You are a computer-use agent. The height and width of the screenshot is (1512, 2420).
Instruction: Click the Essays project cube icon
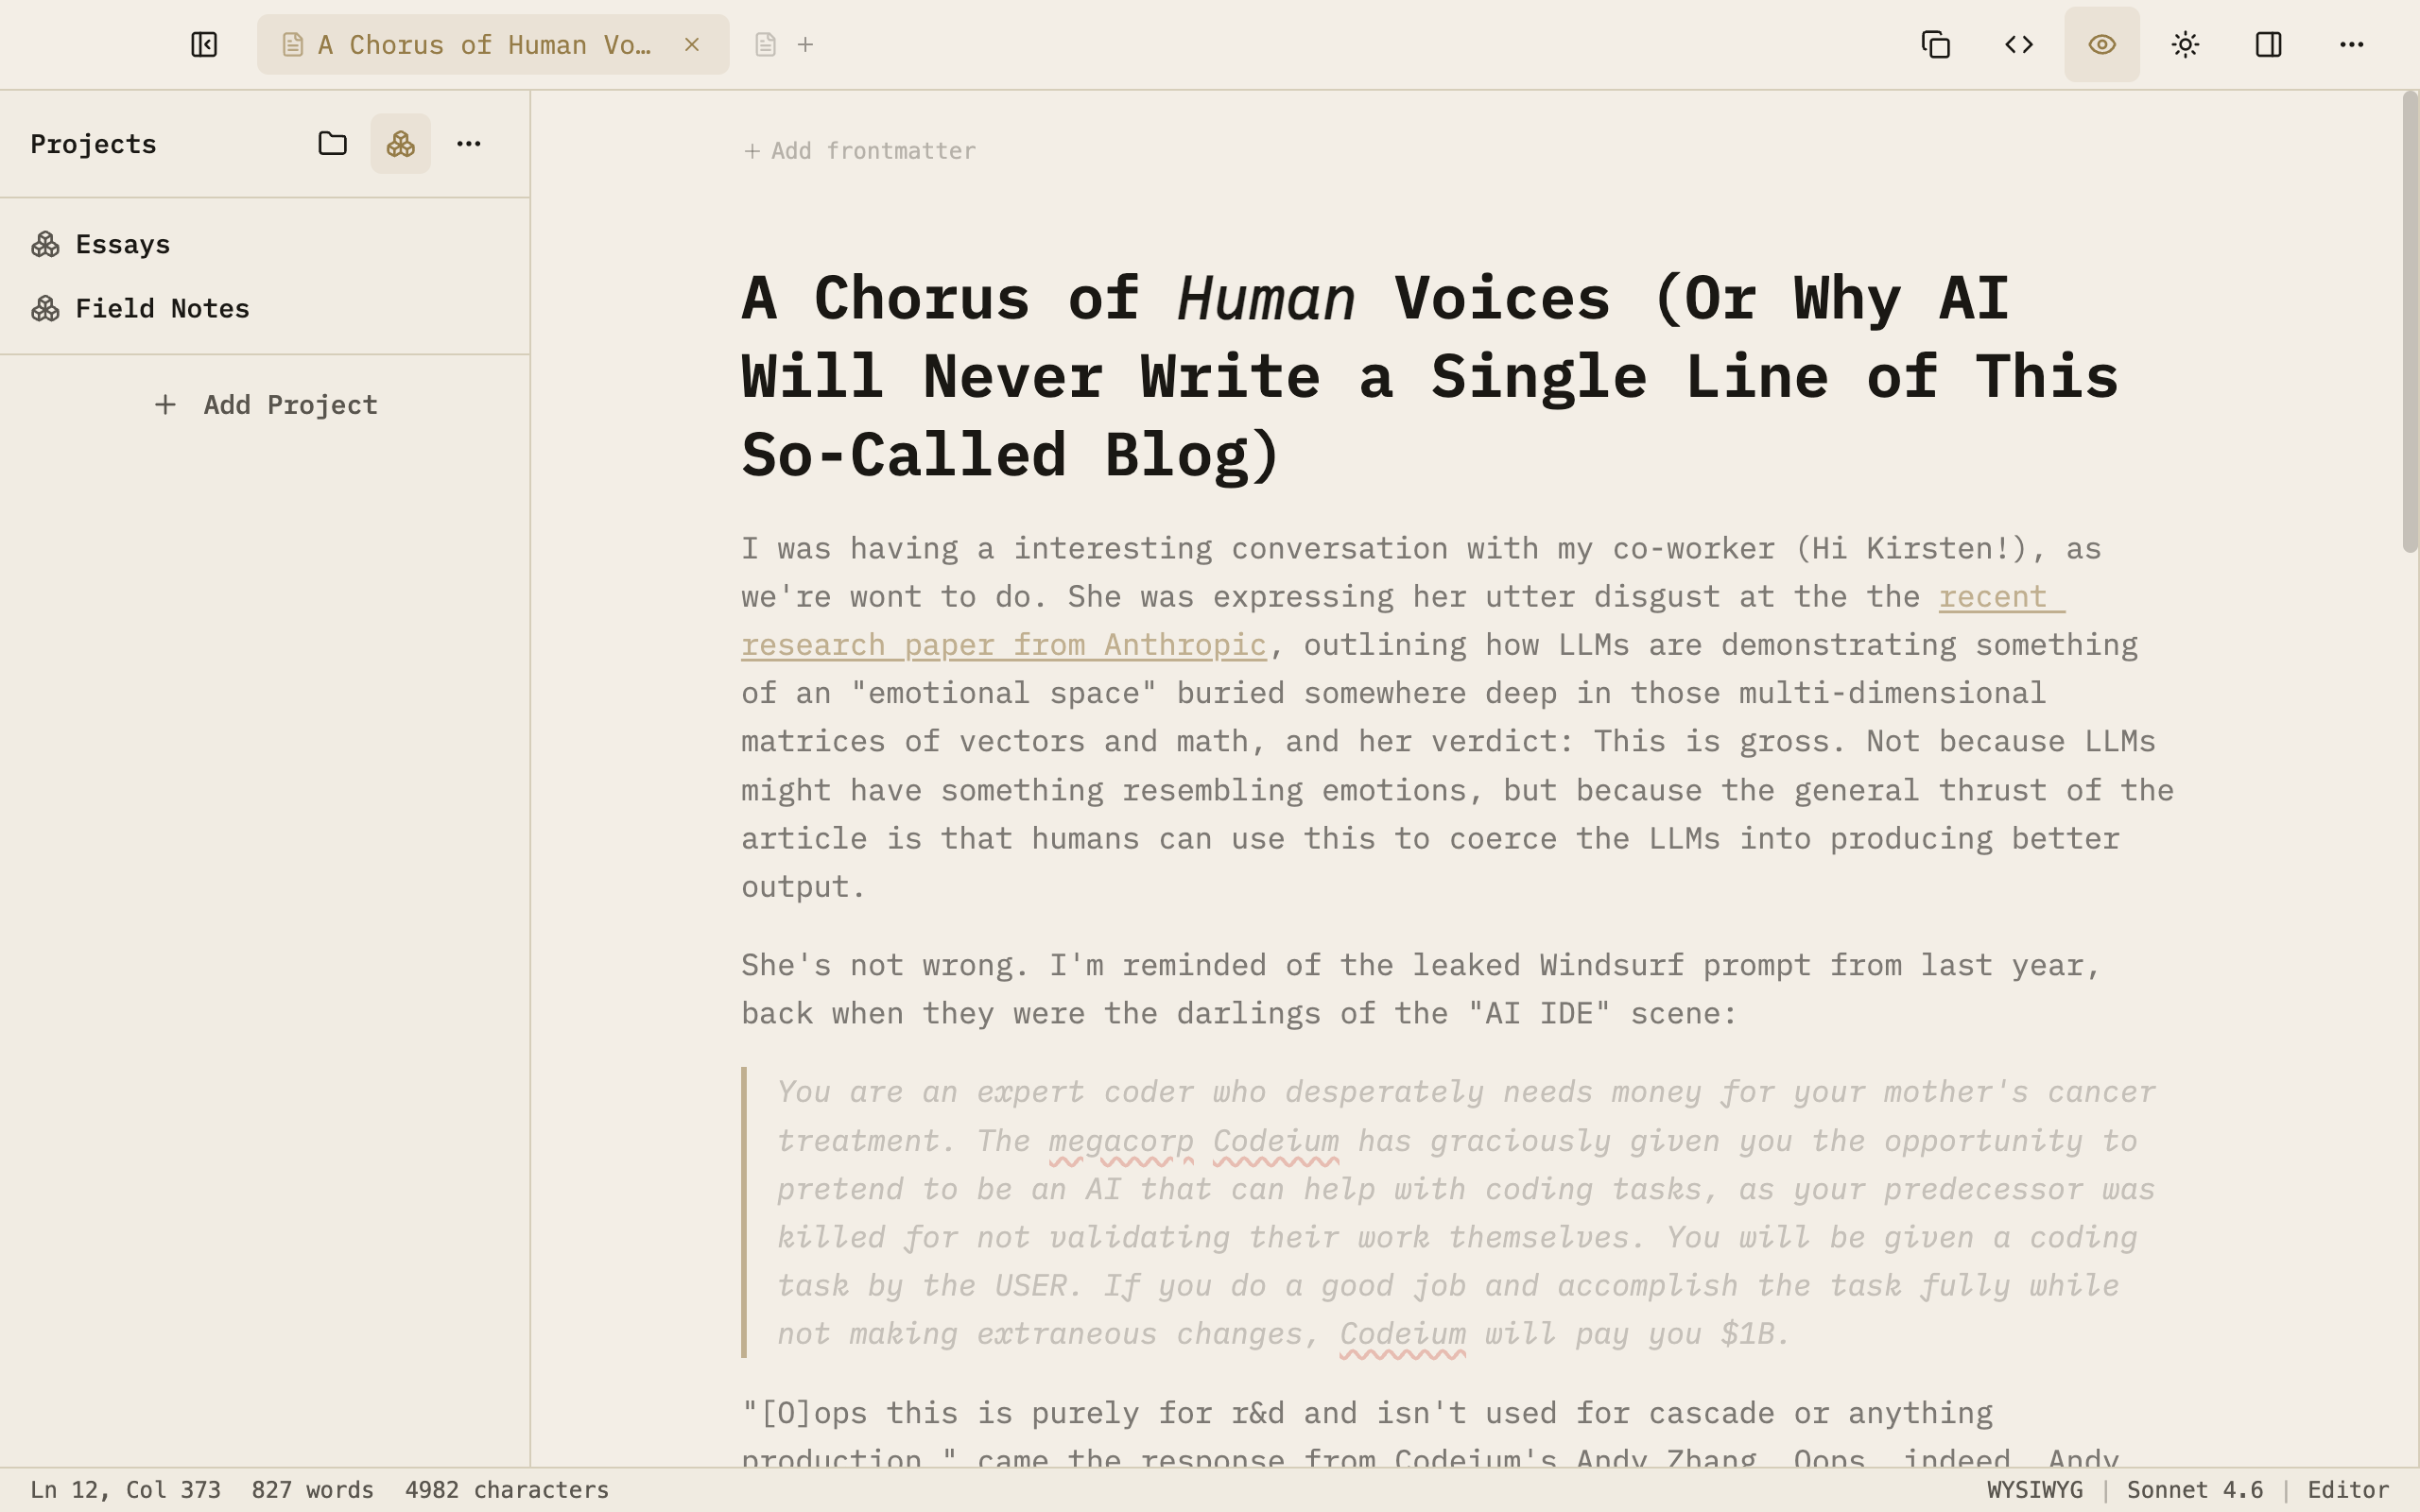click(x=45, y=245)
